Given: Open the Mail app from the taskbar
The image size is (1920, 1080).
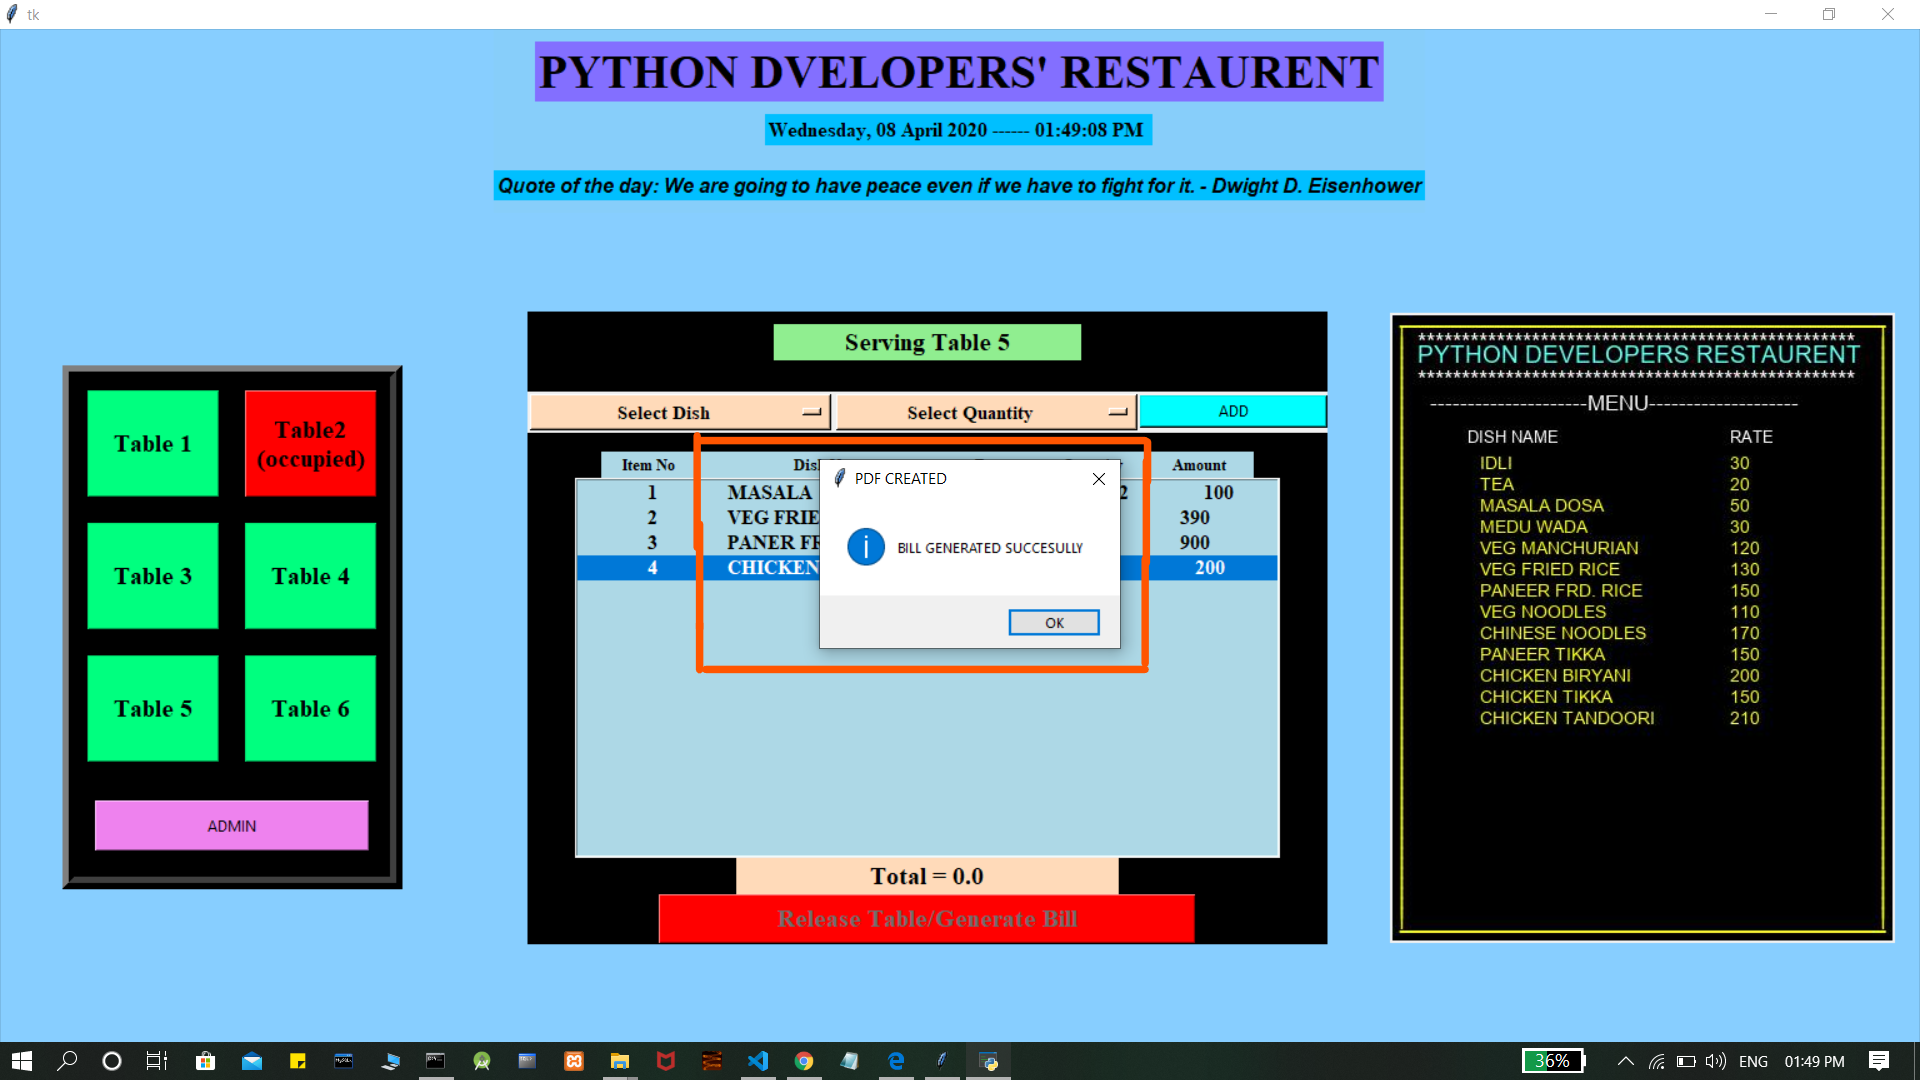Looking at the screenshot, I should (251, 1062).
